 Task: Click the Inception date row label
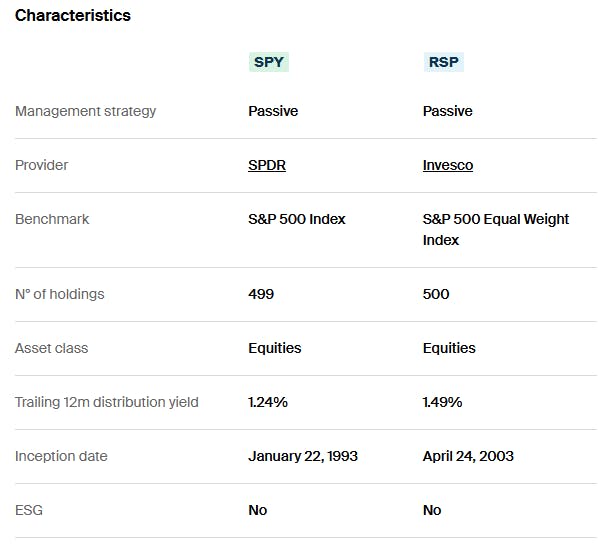tap(61, 456)
